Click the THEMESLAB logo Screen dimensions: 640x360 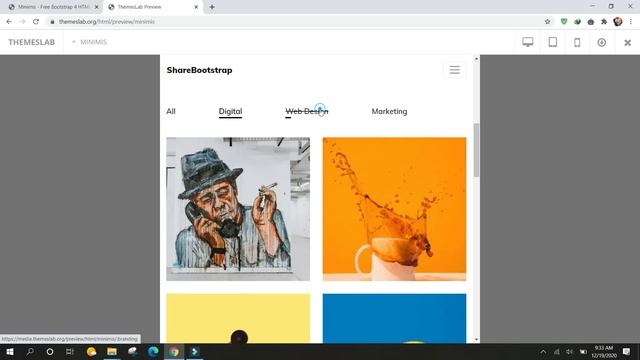click(31, 42)
